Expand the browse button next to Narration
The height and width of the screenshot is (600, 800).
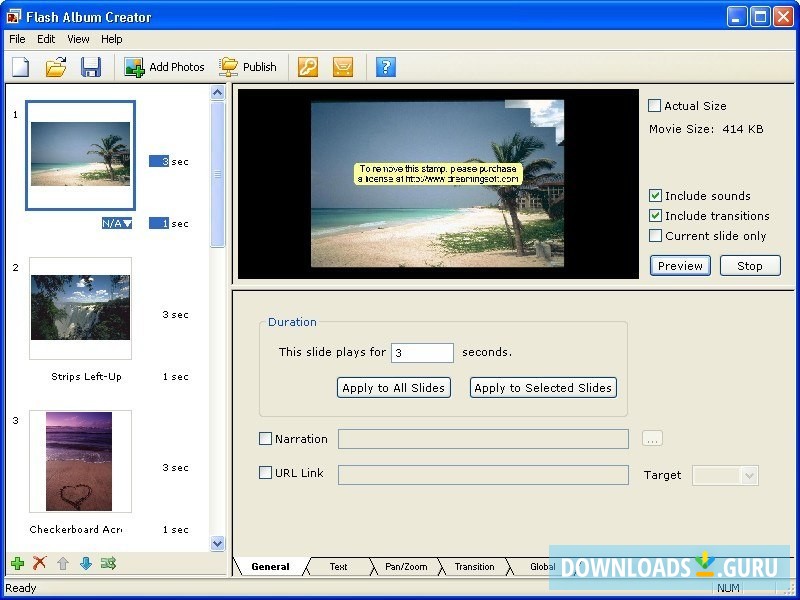[652, 439]
